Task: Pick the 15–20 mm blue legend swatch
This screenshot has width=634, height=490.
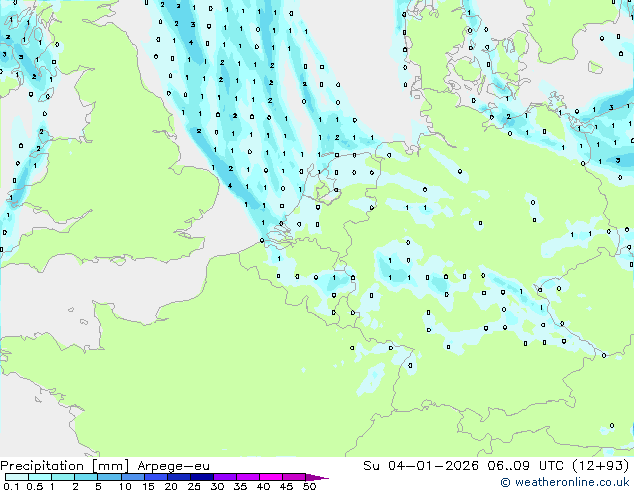Action: (x=155, y=477)
